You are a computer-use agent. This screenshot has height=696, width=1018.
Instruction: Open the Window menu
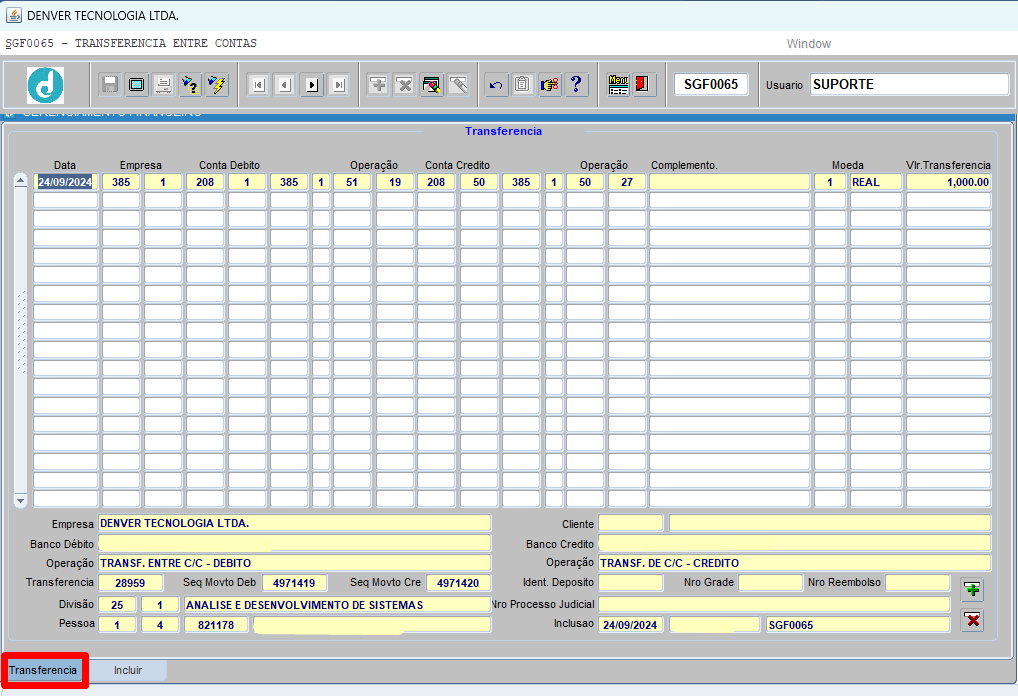pos(808,44)
